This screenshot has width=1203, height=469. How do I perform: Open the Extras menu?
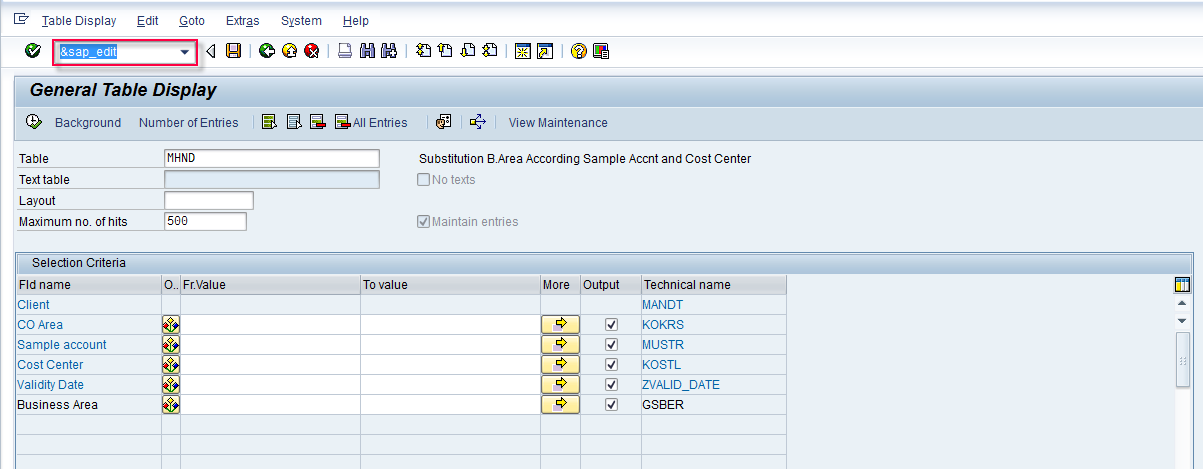pyautogui.click(x=243, y=20)
